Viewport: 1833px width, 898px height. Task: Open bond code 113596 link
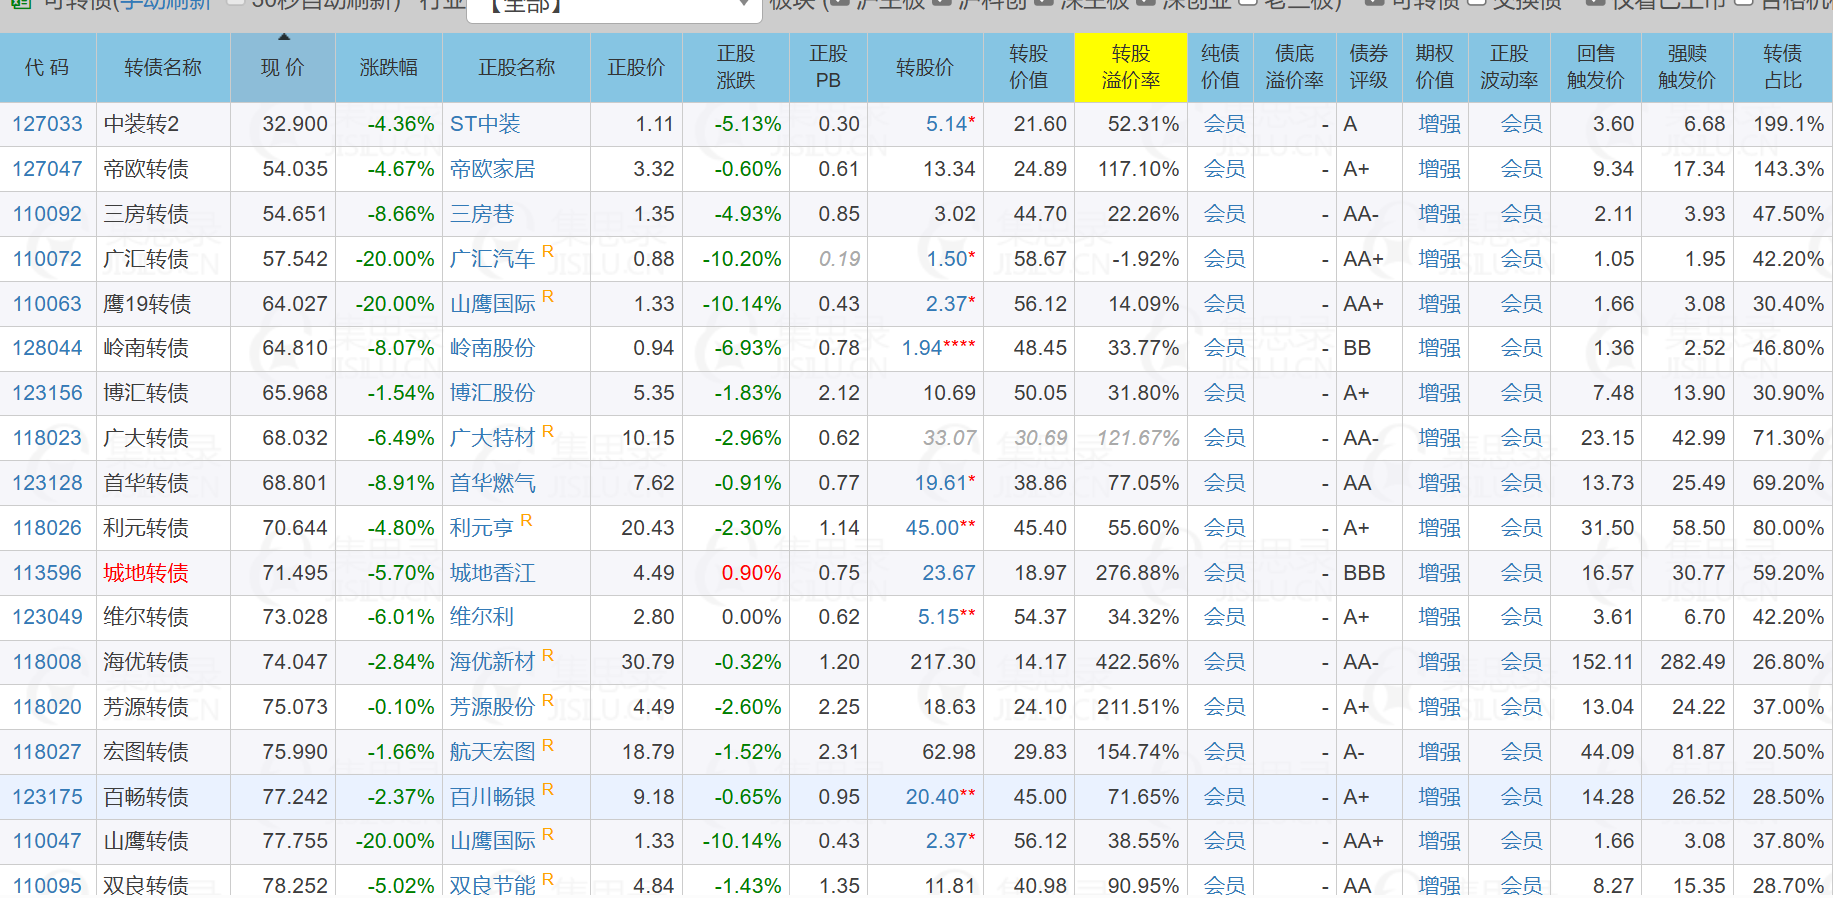47,573
